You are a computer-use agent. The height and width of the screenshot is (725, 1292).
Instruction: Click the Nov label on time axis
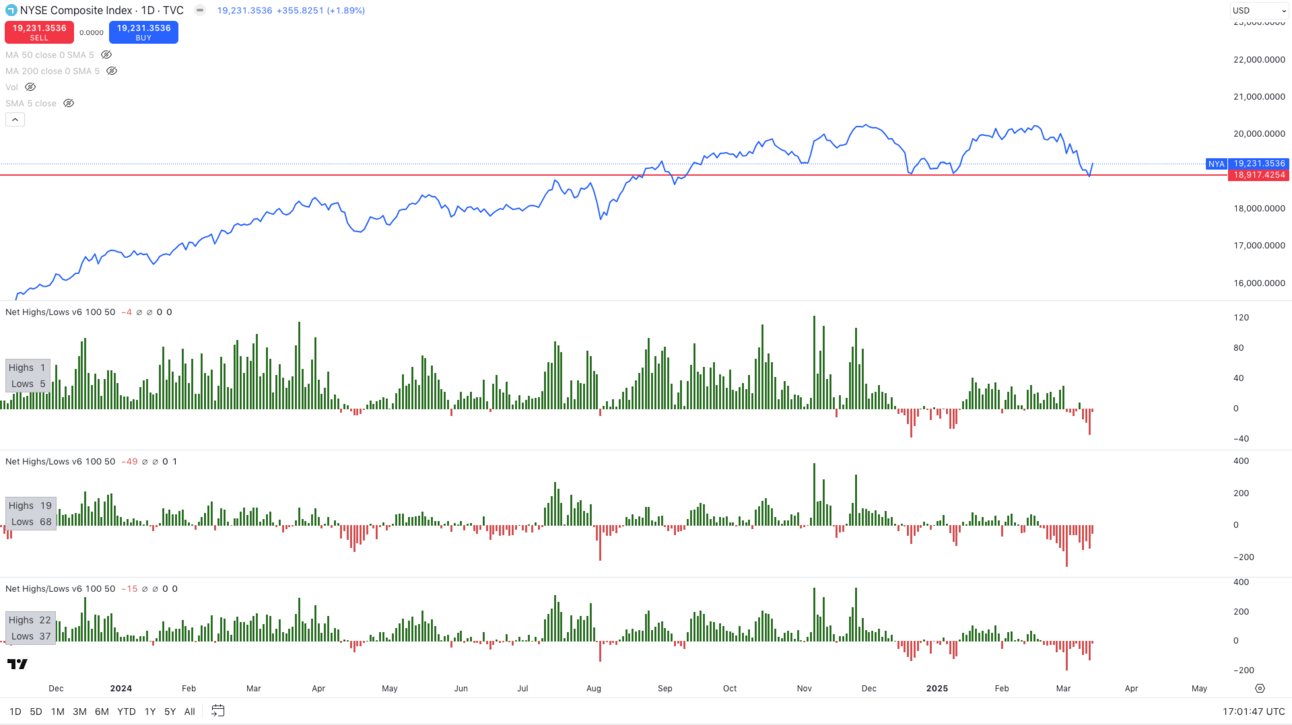(805, 689)
